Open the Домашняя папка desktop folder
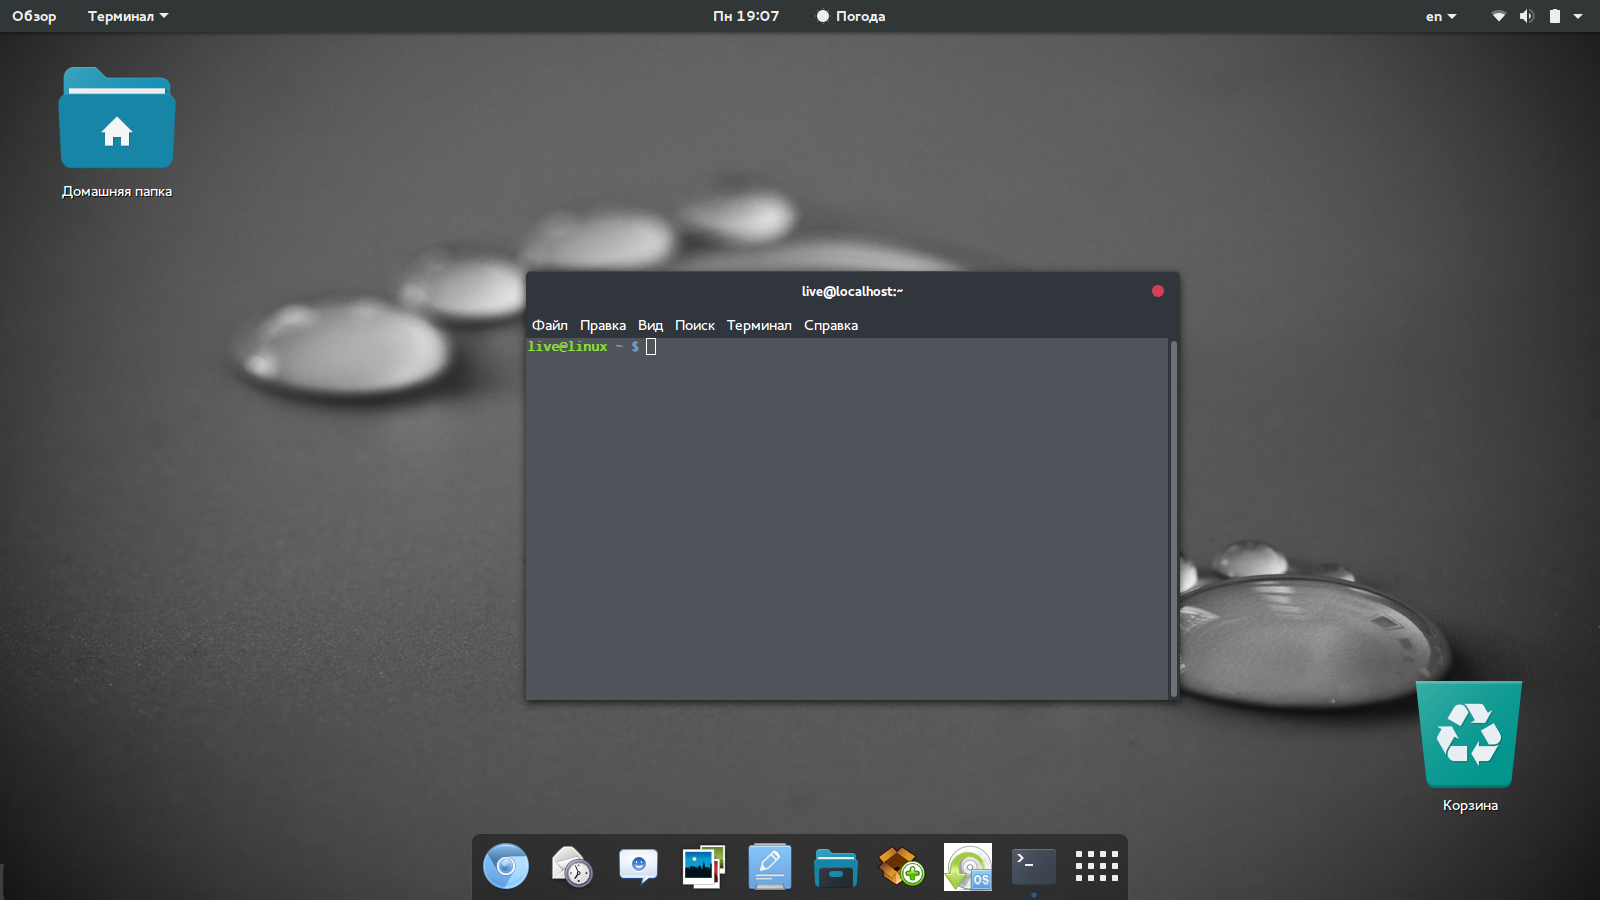 [117, 120]
